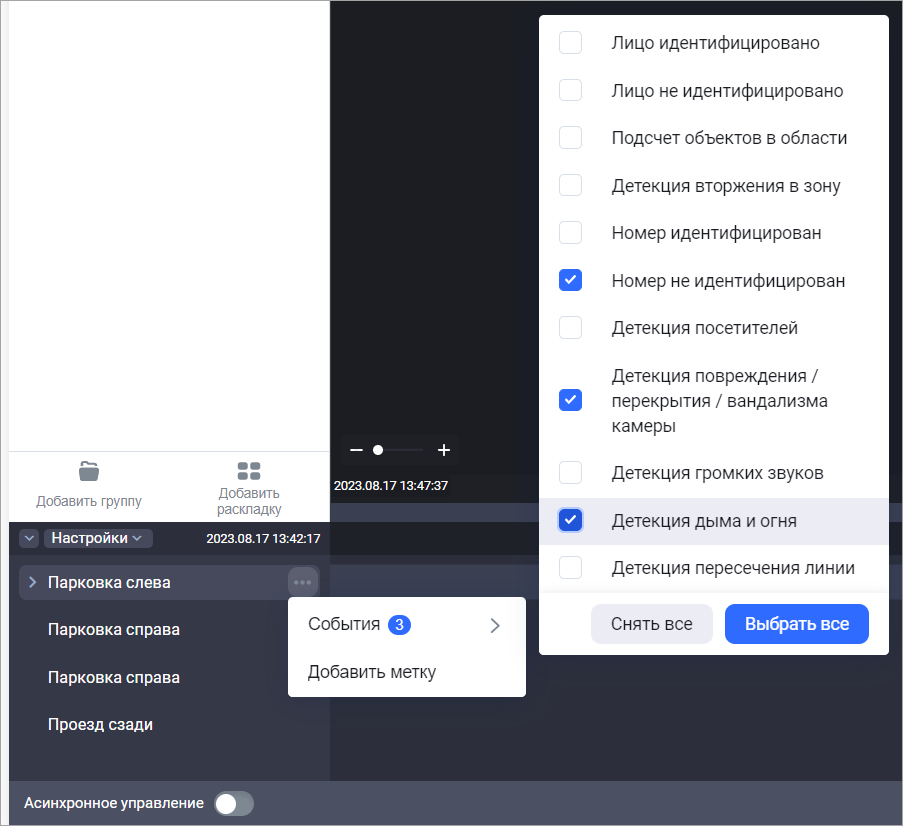Click the Снять все button
903x826 pixels.
(x=651, y=624)
